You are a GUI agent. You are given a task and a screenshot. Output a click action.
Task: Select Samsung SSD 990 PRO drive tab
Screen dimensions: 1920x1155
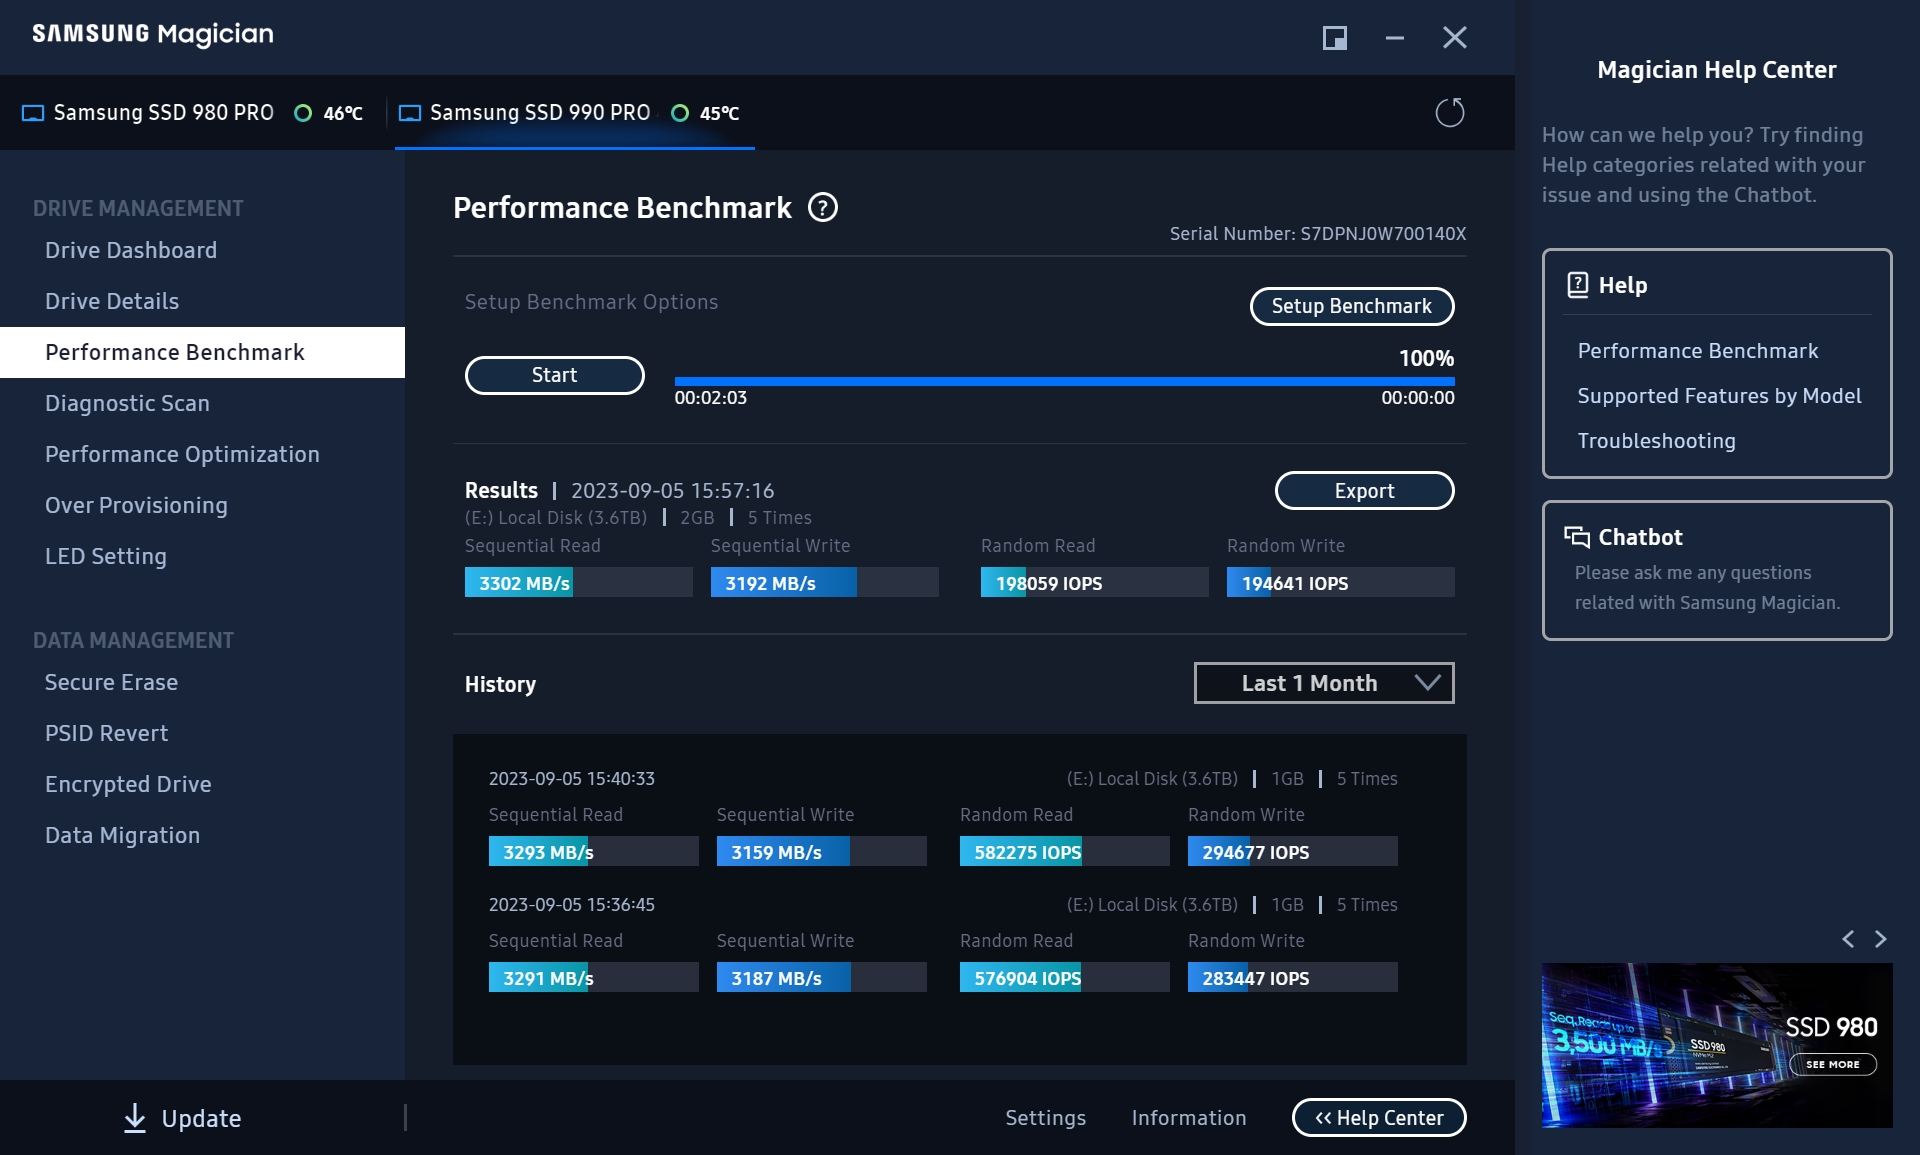pyautogui.click(x=540, y=113)
